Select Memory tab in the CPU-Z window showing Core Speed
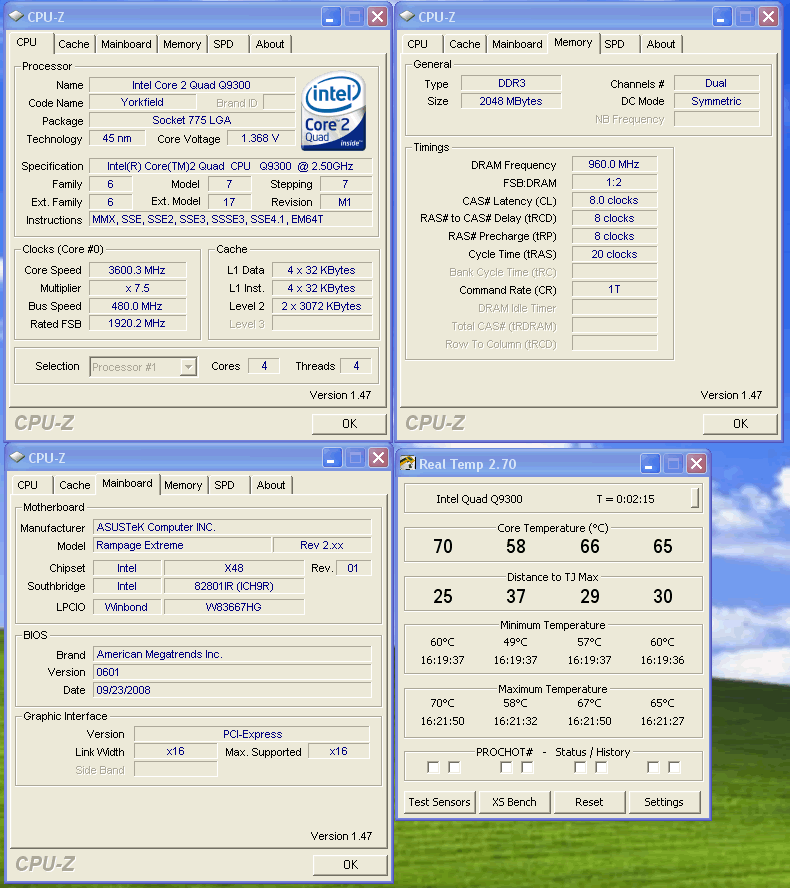Screen dimensions: 790x888 point(182,44)
